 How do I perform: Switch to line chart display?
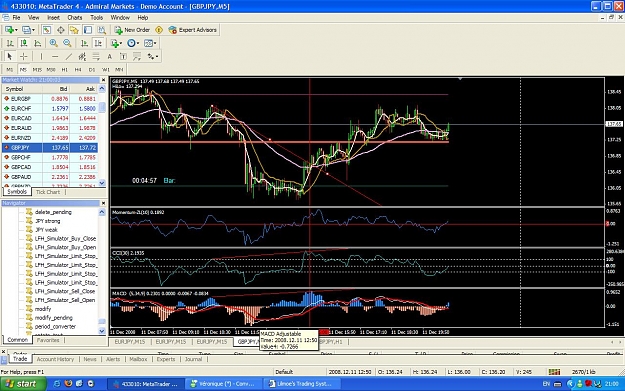click(x=37, y=43)
